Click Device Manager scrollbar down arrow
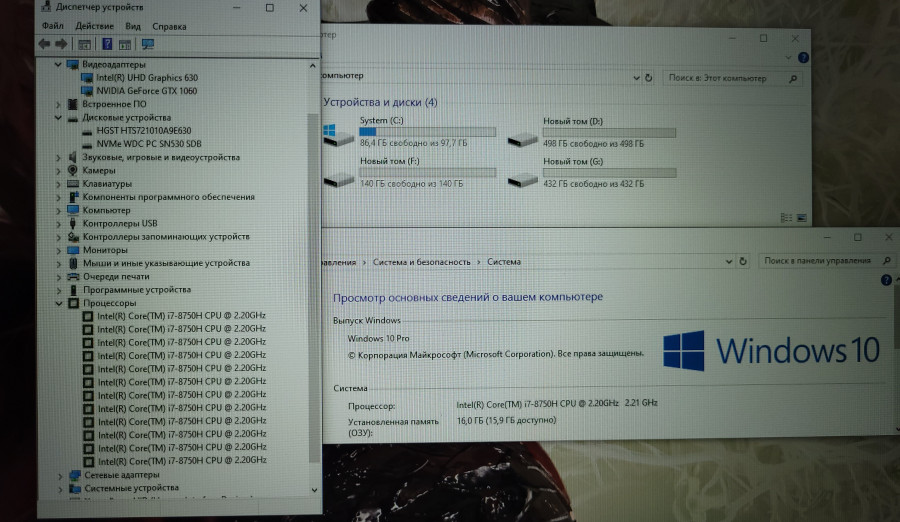Viewport: 900px width, 522px height. coord(314,490)
